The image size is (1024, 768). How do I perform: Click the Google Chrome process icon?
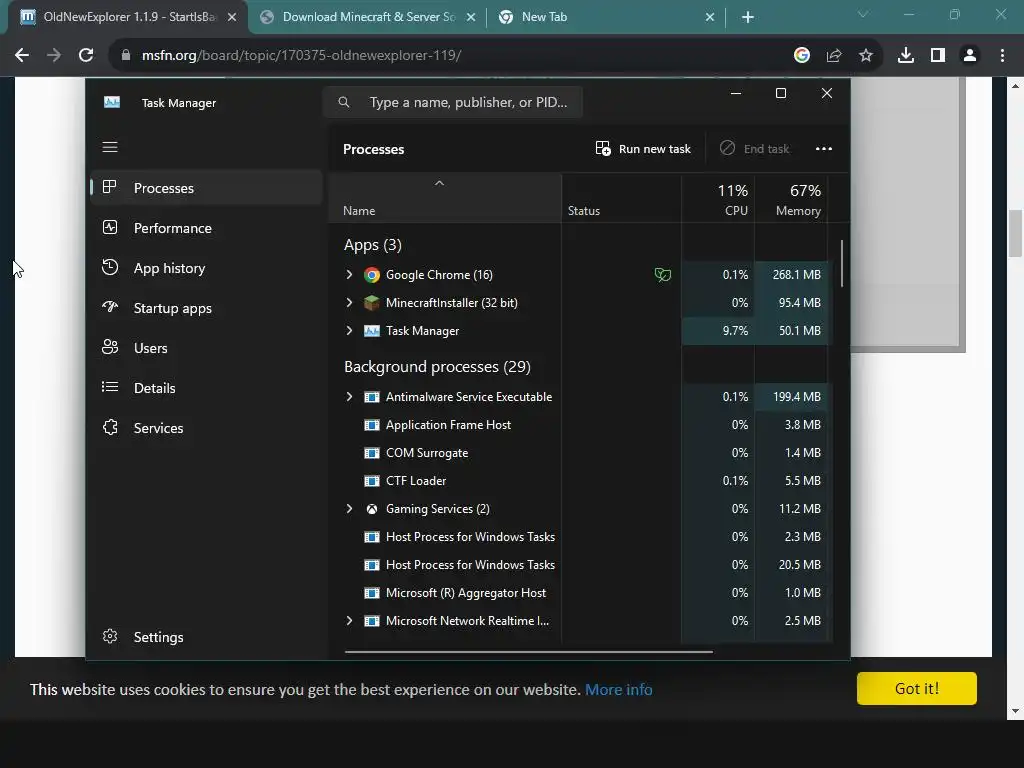pyautogui.click(x=372, y=275)
